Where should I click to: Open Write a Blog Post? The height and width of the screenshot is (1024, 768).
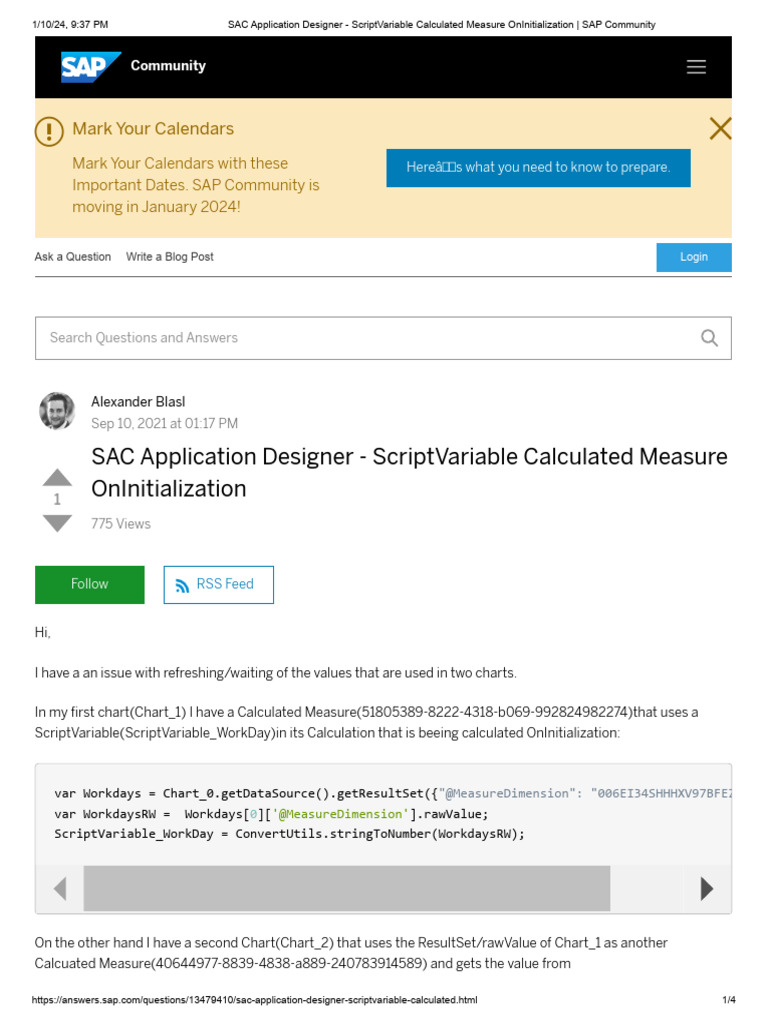pyautogui.click(x=170, y=257)
